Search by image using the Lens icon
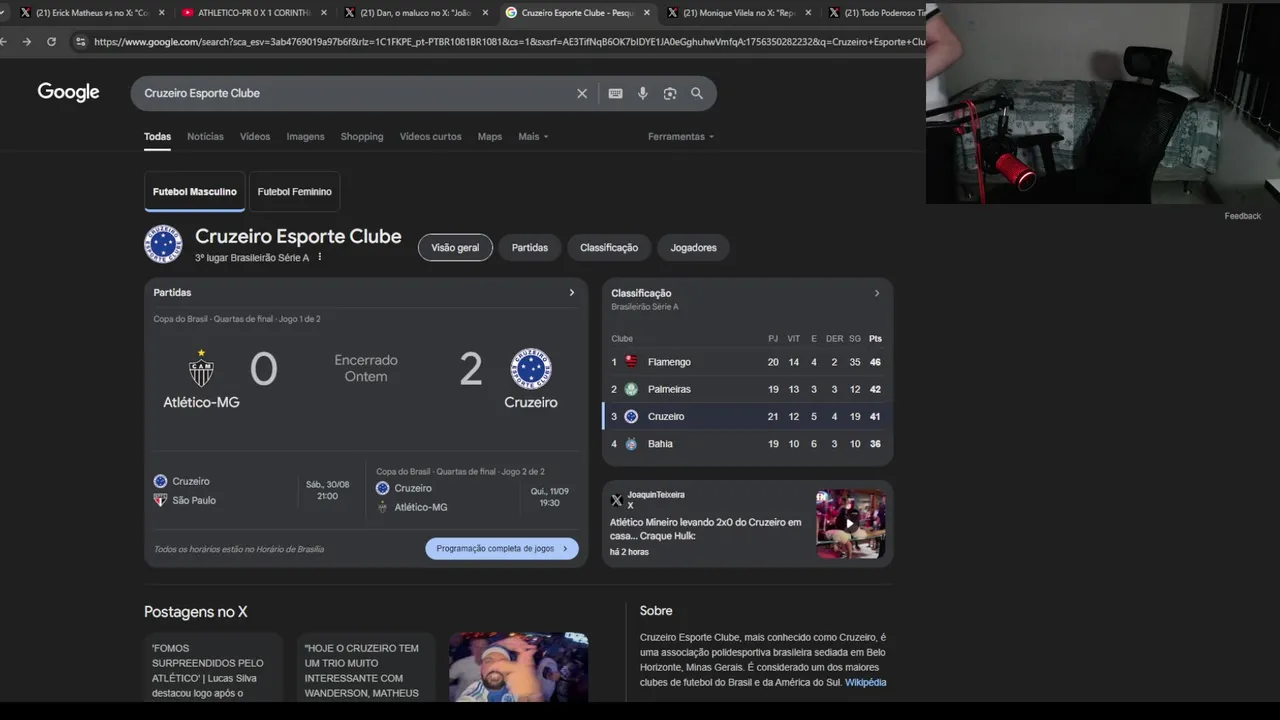The height and width of the screenshot is (720, 1280). tap(670, 93)
